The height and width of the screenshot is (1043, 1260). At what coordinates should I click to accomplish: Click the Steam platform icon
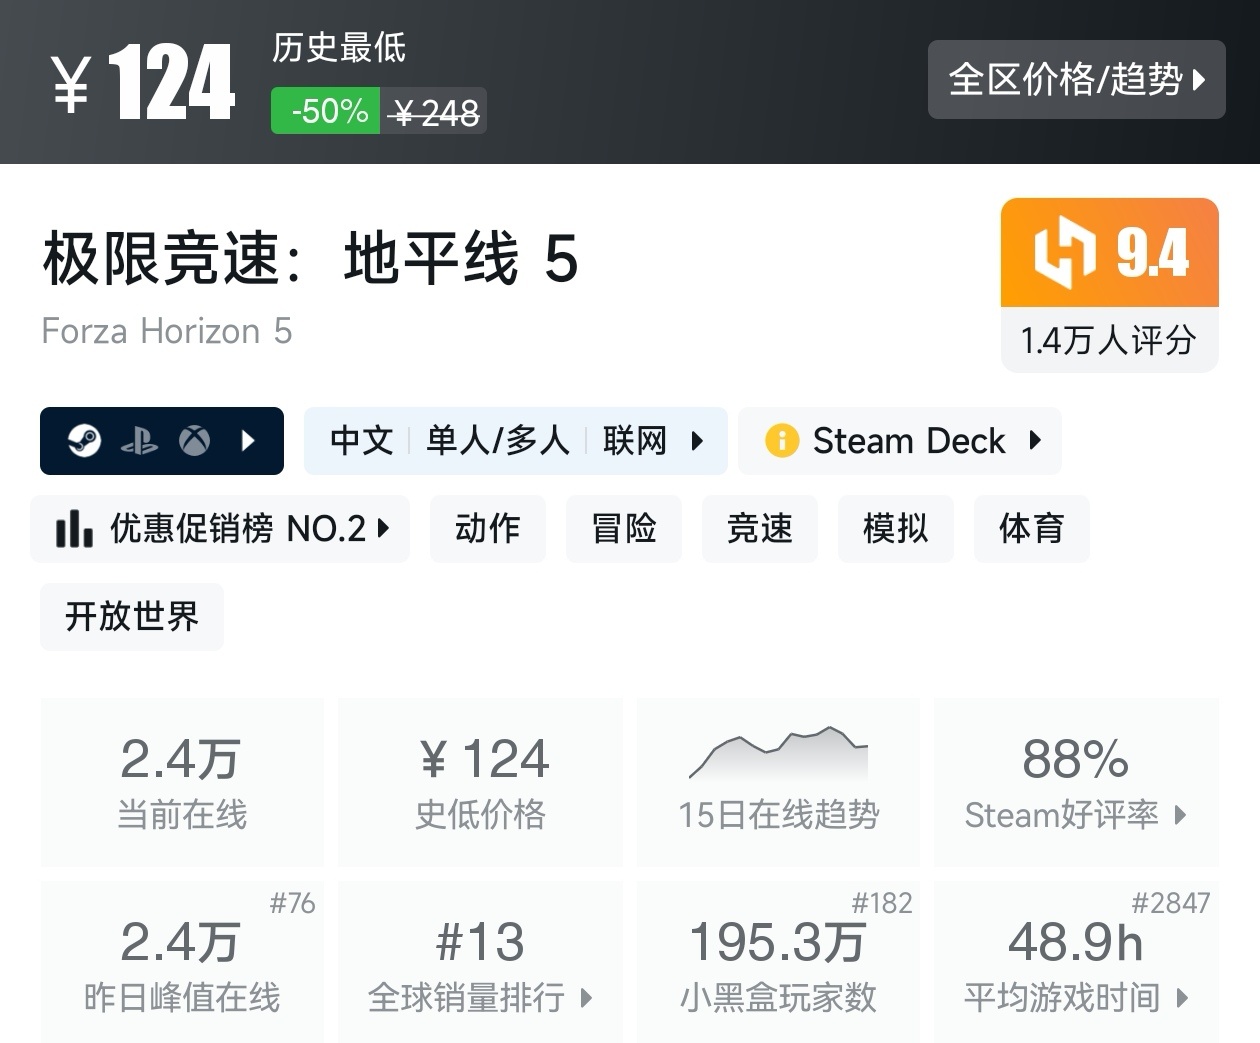click(84, 441)
